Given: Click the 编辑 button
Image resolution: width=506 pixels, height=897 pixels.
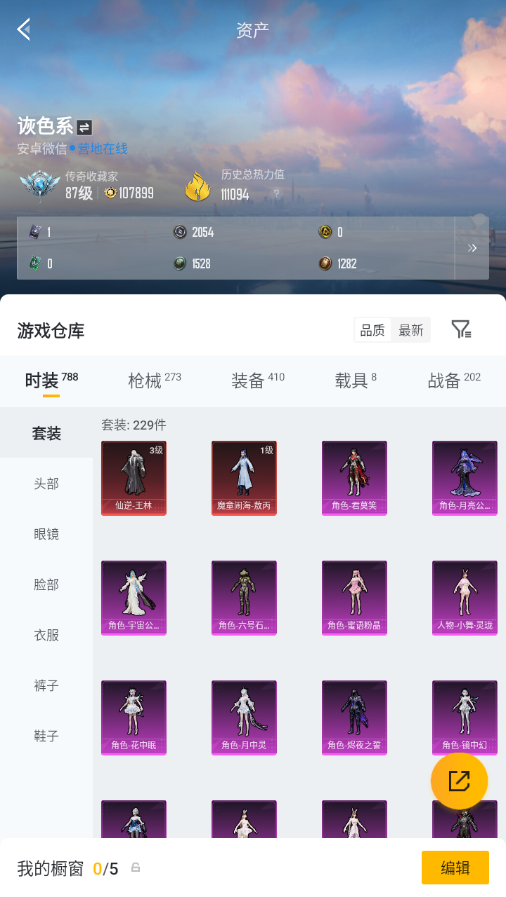Looking at the screenshot, I should point(455,868).
